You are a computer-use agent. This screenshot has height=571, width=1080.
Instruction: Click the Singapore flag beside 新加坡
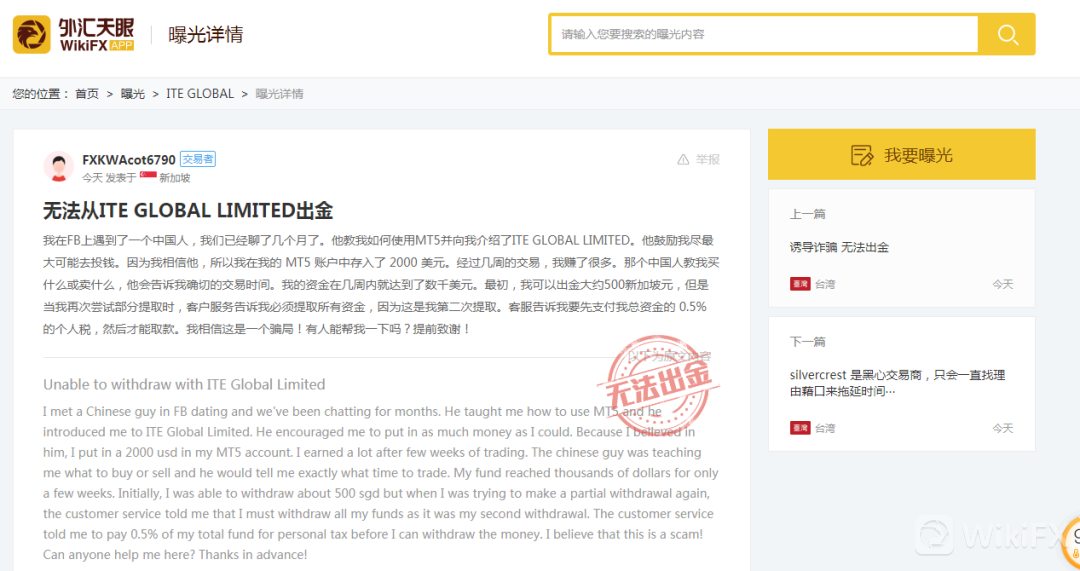click(148, 177)
